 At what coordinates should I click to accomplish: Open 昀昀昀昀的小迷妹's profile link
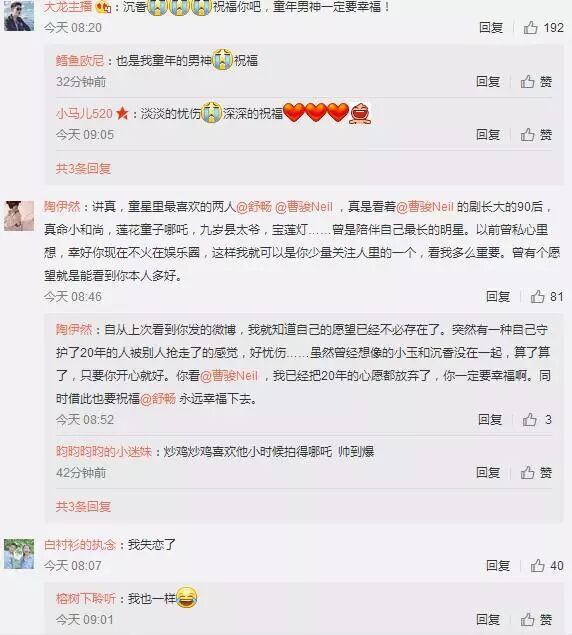click(x=104, y=452)
